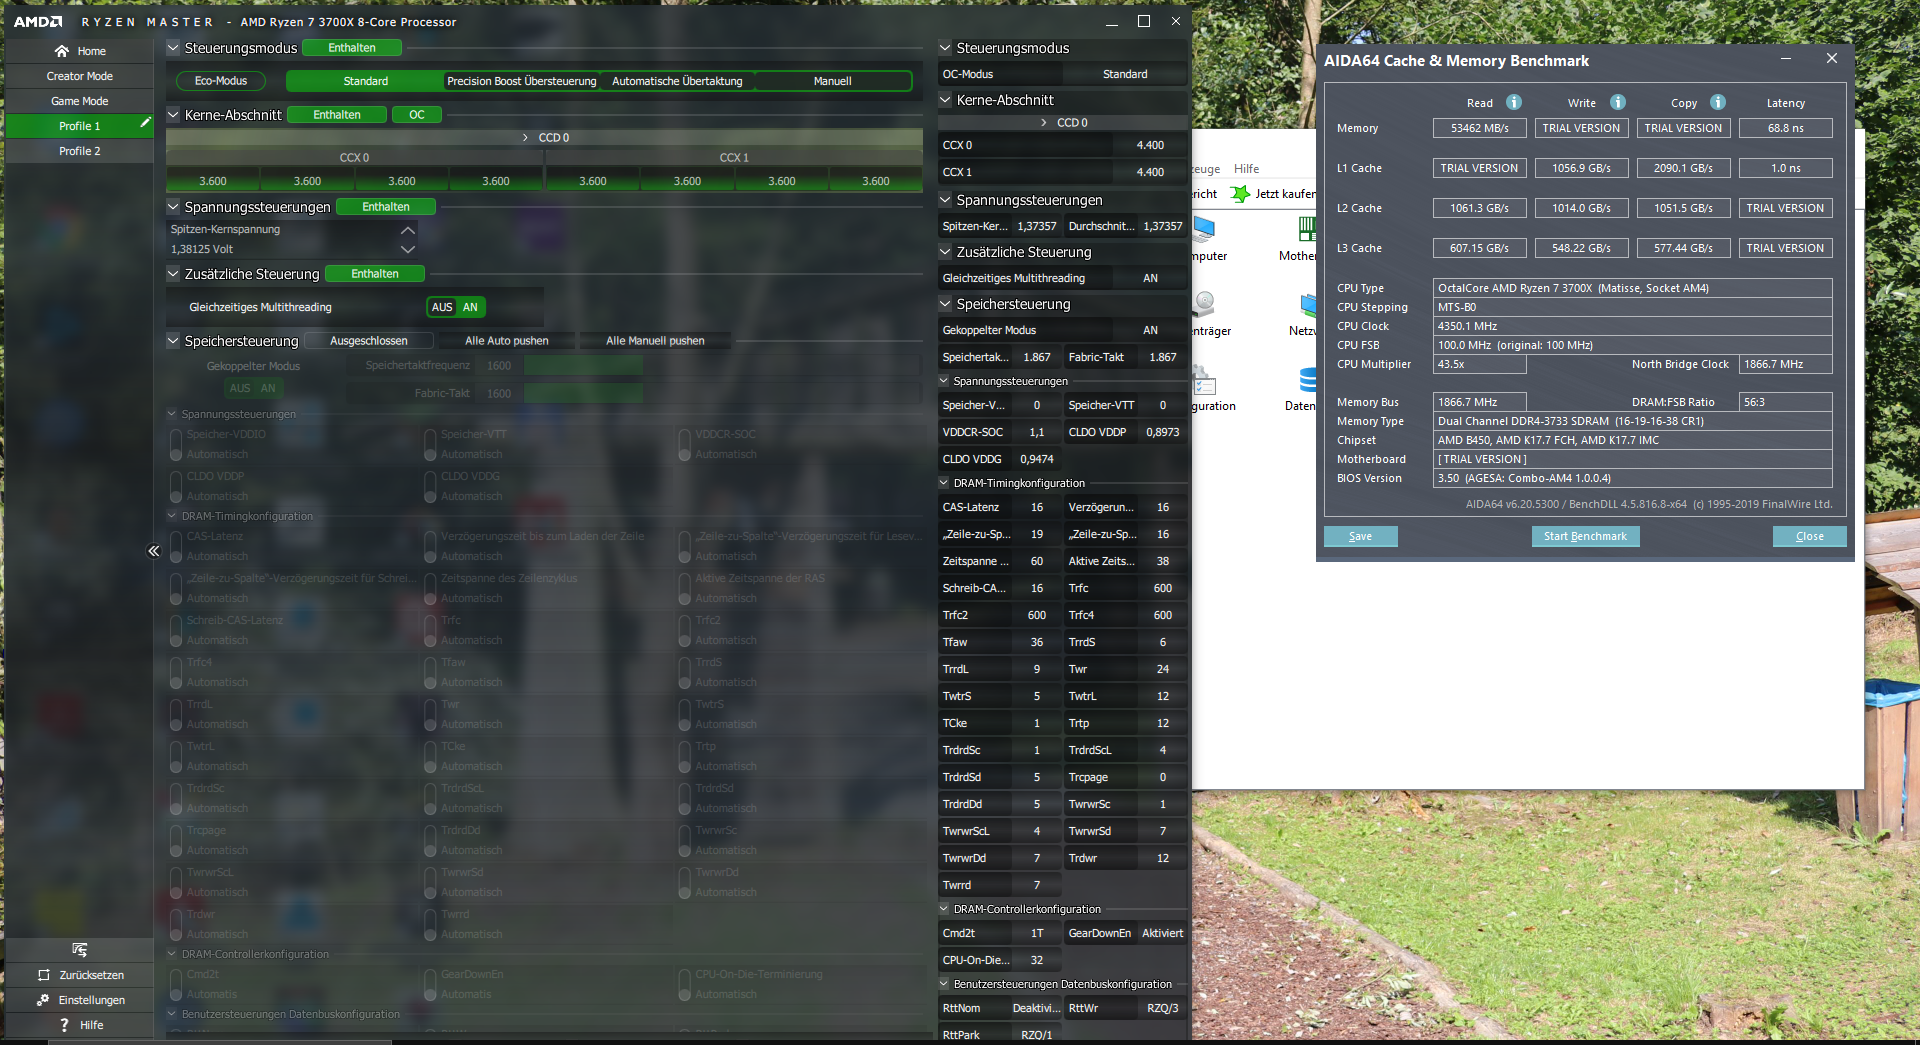Viewport: 1920px width, 1045px height.
Task: Click Start Benchmark button
Action: coord(1585,537)
